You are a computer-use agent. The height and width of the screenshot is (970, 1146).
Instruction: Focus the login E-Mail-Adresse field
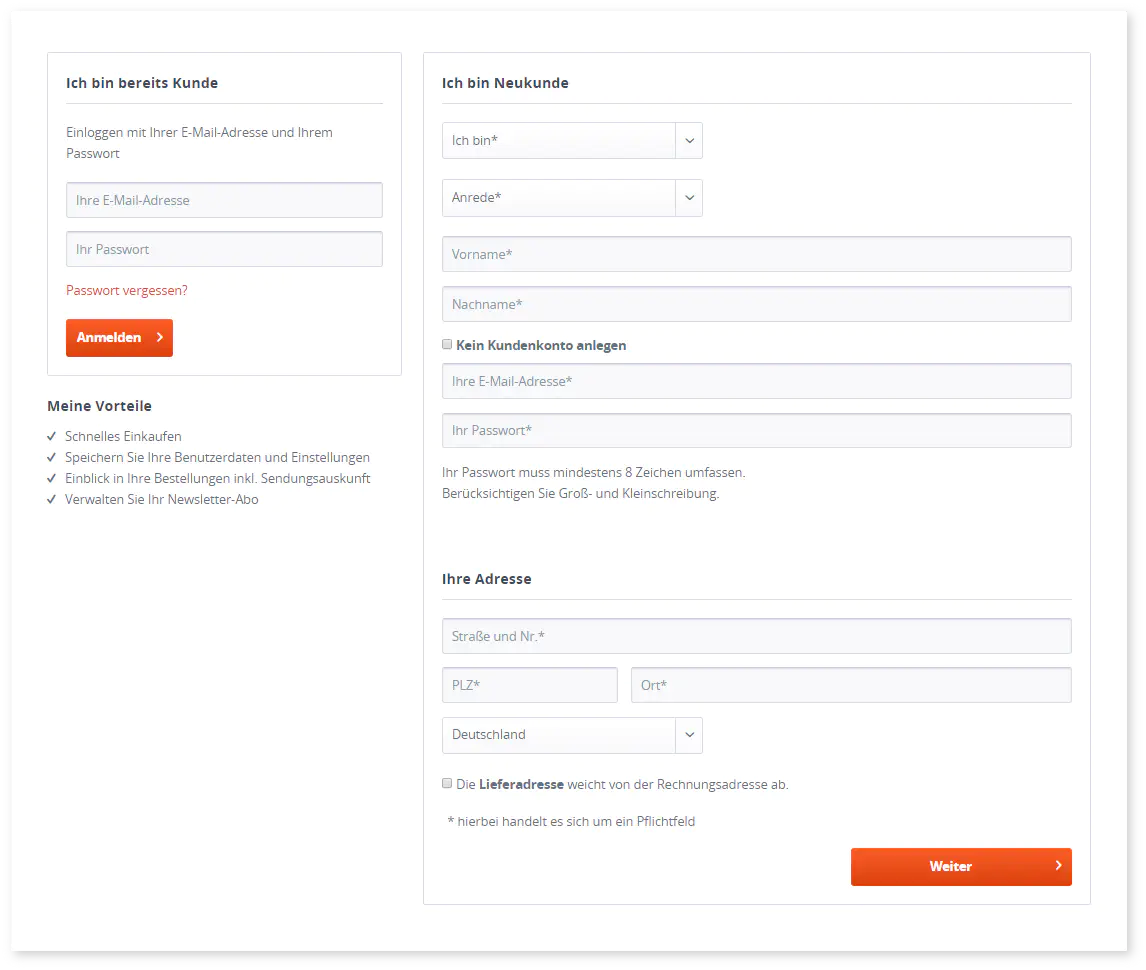pos(224,200)
